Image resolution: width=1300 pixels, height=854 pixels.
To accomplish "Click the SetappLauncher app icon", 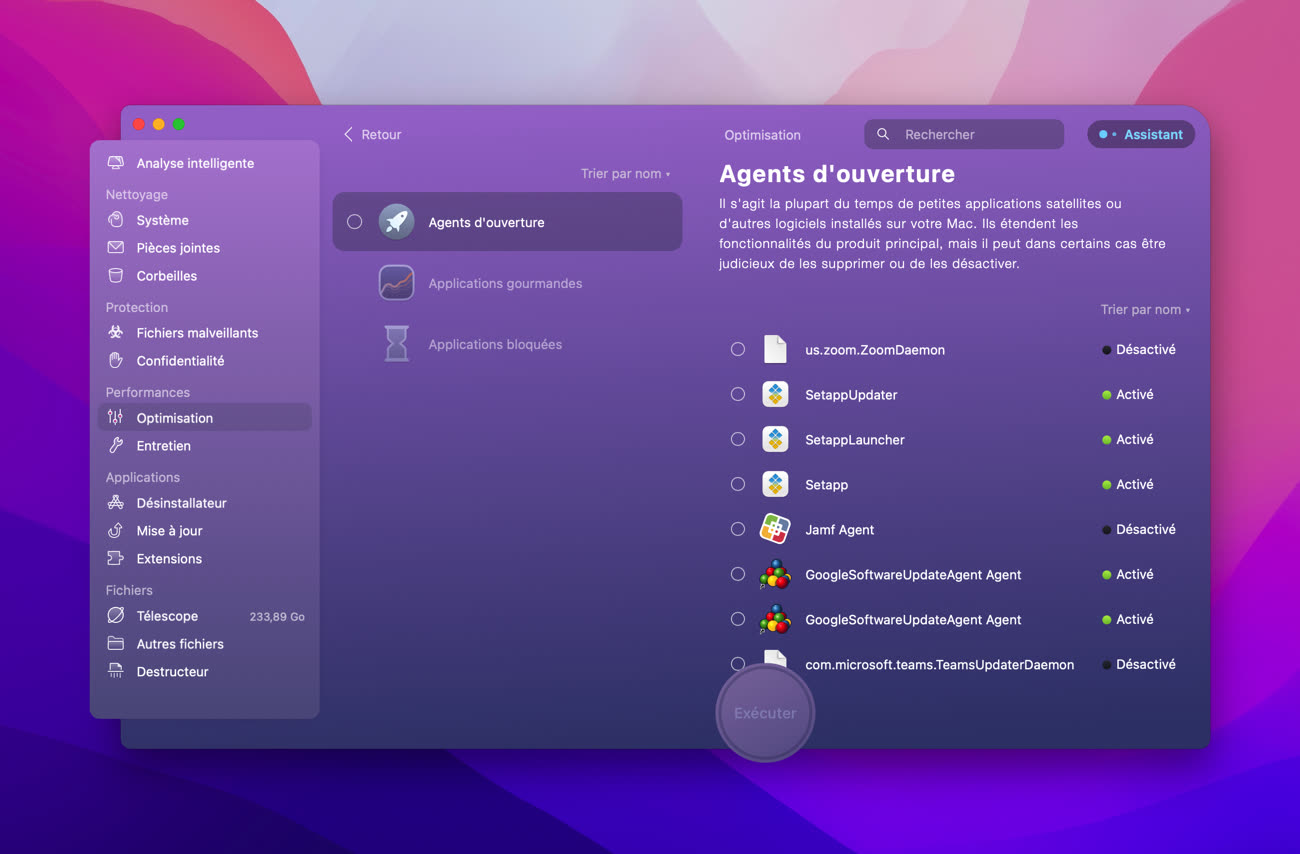I will click(775, 439).
